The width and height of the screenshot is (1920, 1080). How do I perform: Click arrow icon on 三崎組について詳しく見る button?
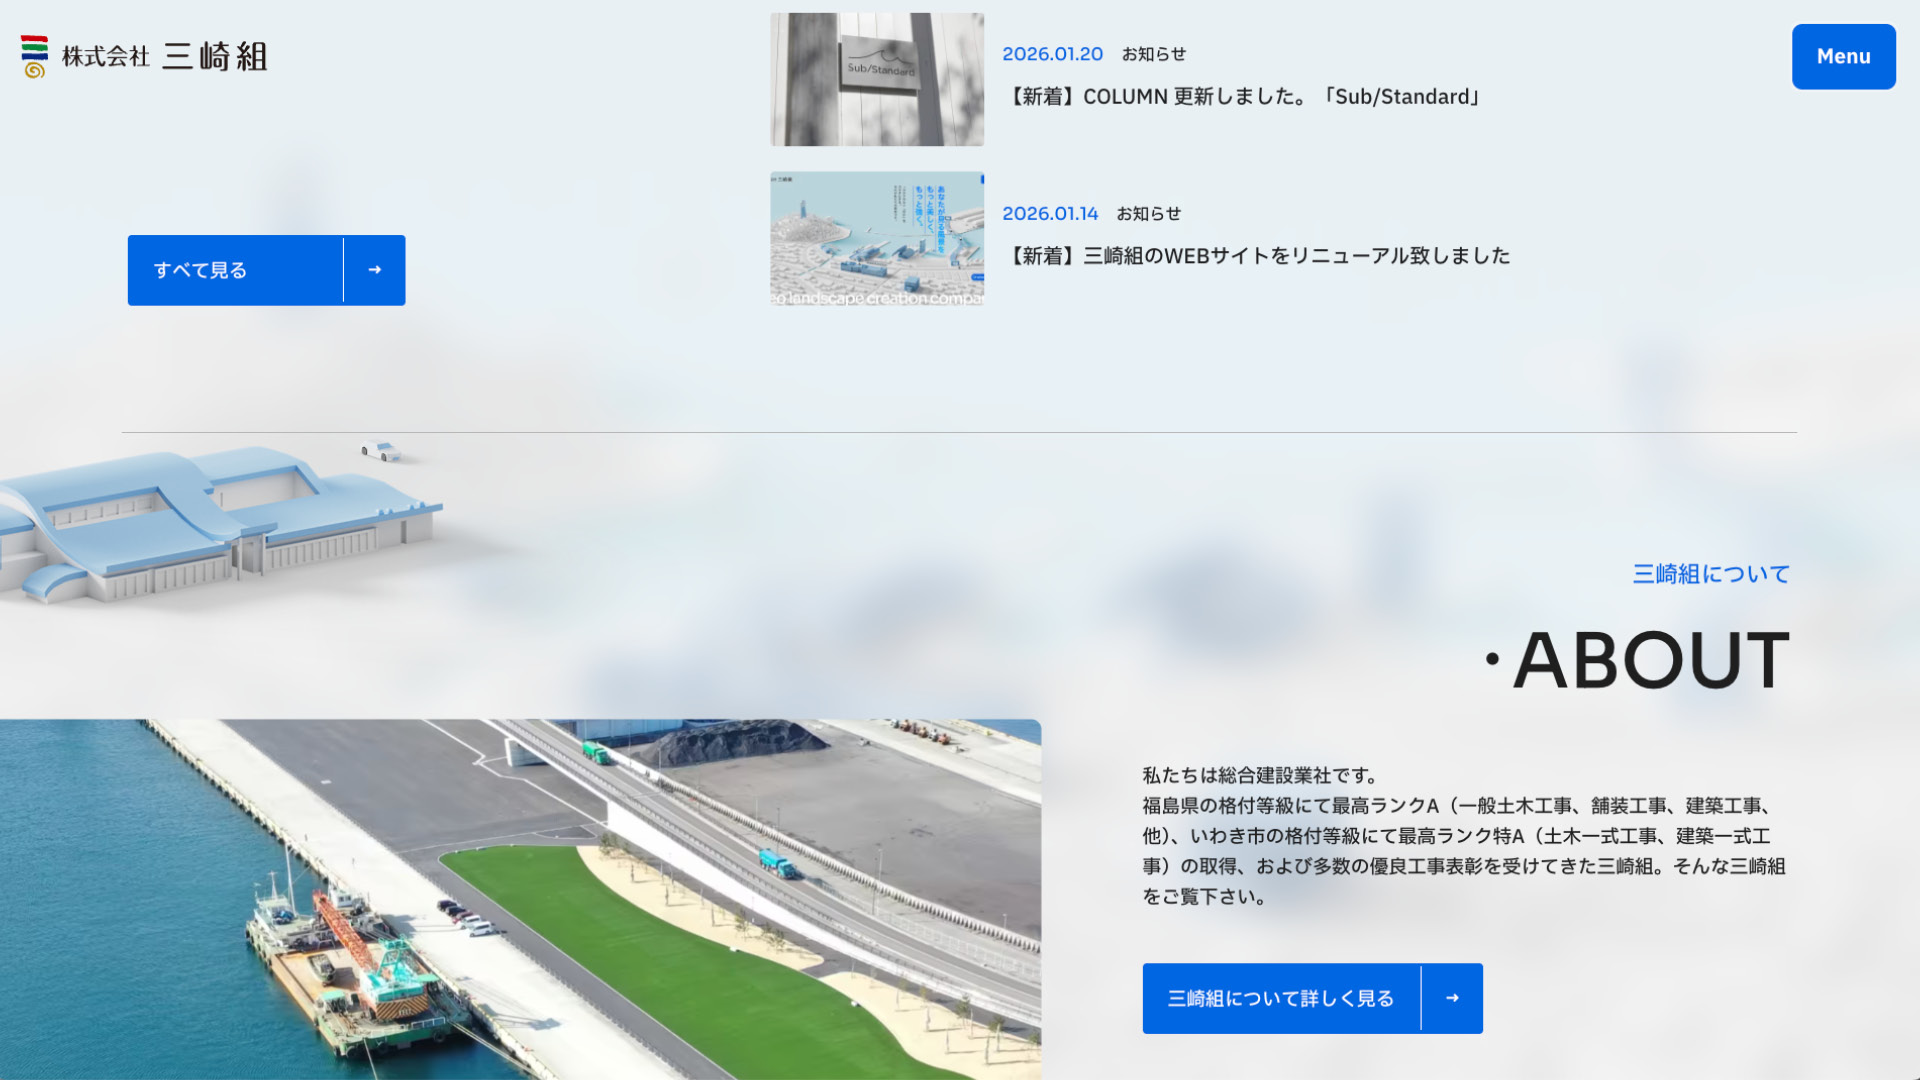(x=1452, y=998)
